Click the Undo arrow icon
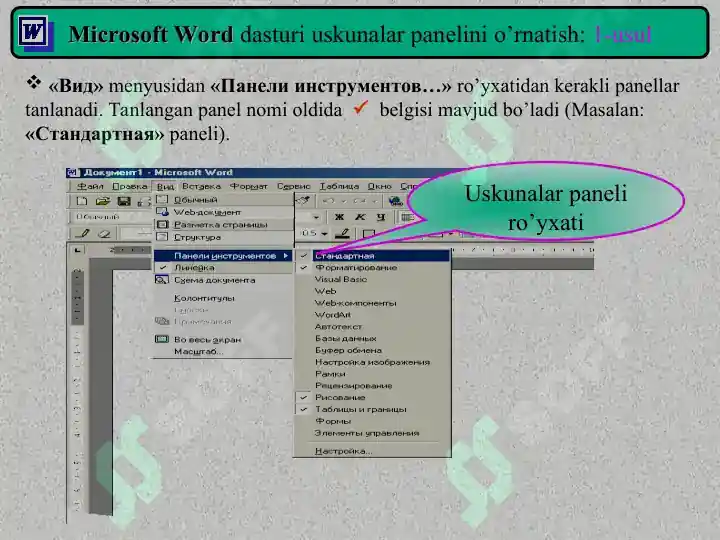720x540 pixels. (x=328, y=201)
